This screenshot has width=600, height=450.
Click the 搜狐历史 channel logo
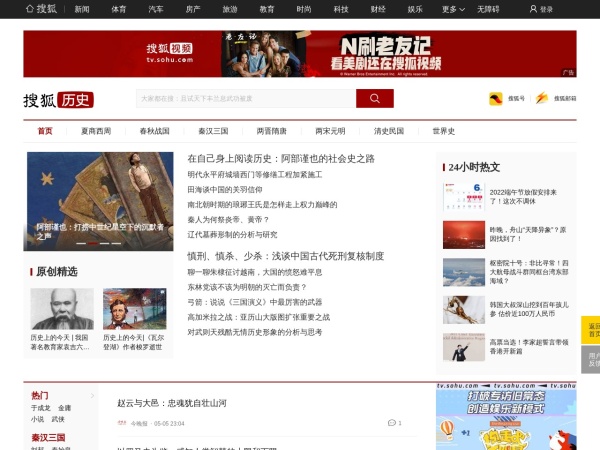pyautogui.click(x=59, y=100)
